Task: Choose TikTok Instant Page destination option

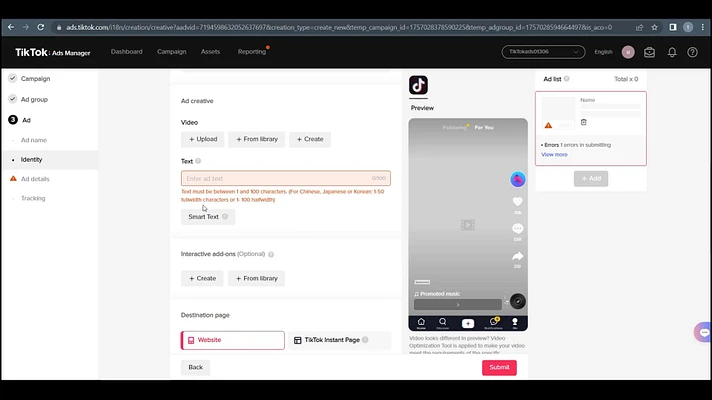Action: pyautogui.click(x=340, y=340)
